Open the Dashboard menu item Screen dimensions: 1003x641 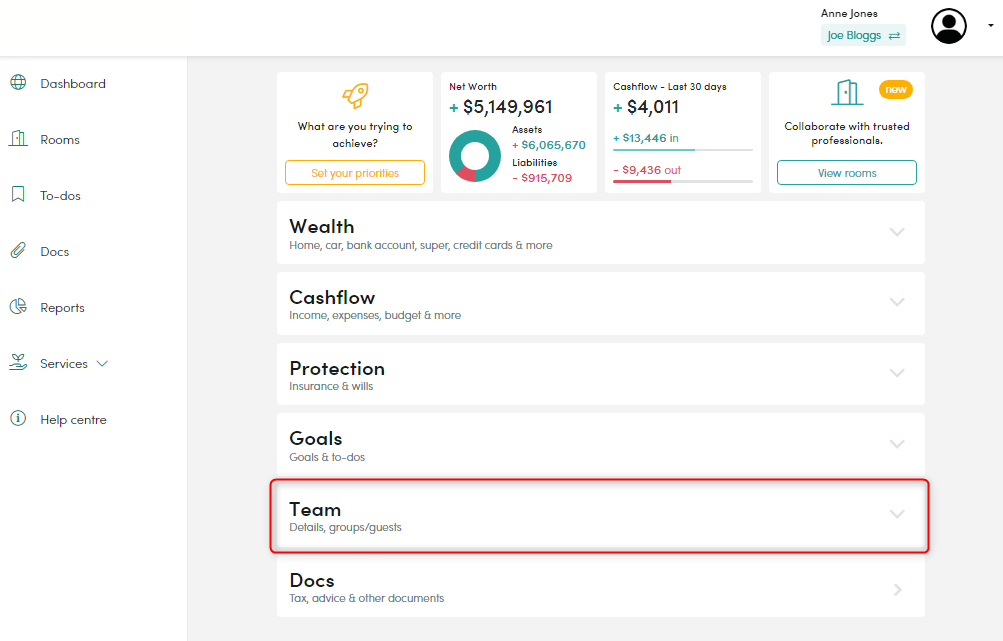coord(73,84)
